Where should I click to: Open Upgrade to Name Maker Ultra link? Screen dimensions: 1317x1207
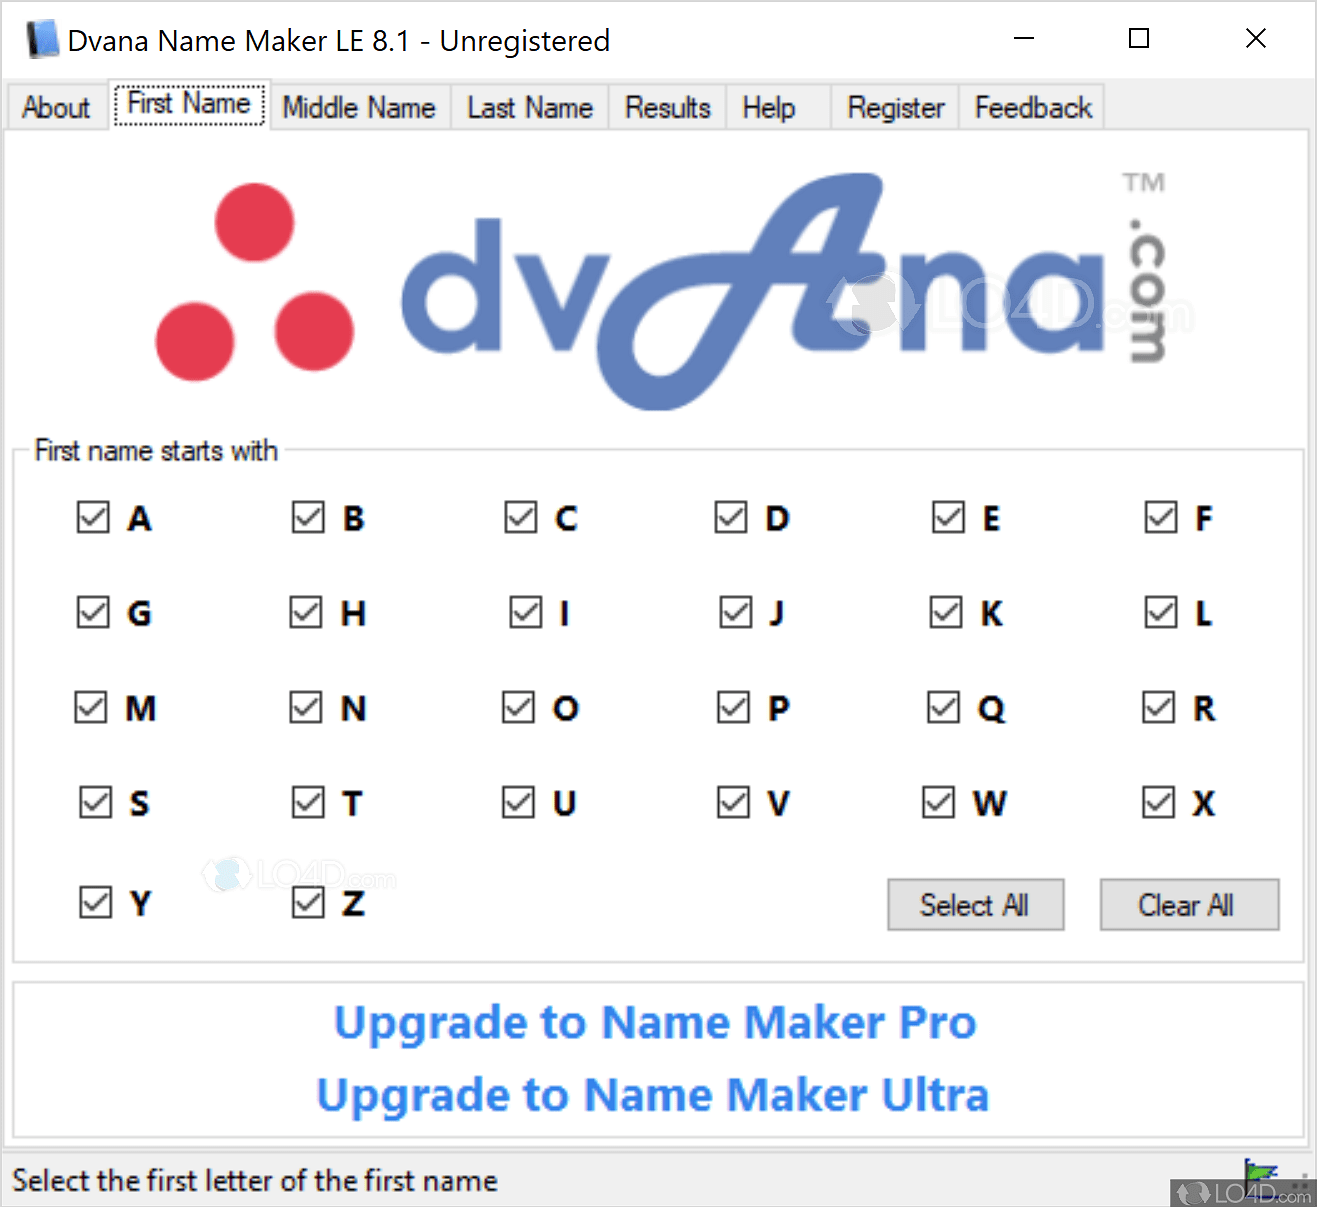pyautogui.click(x=653, y=1095)
